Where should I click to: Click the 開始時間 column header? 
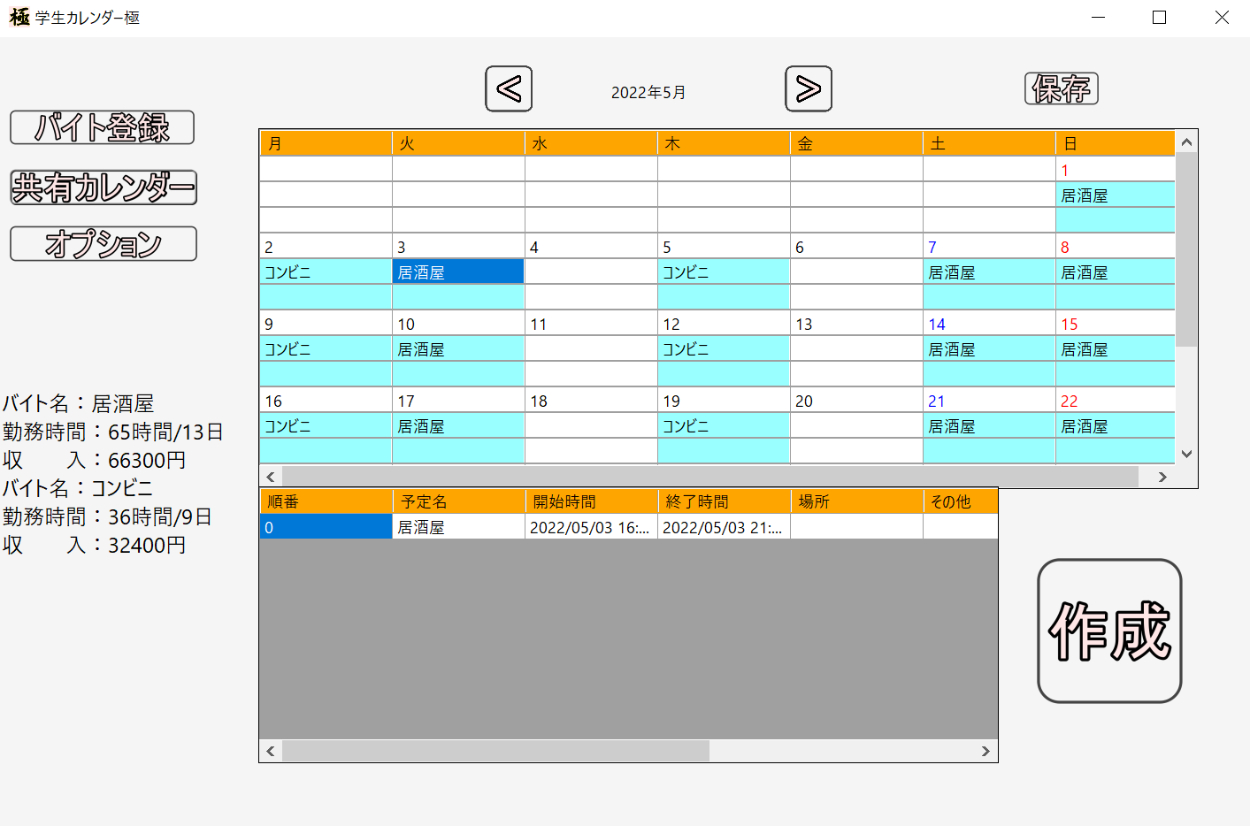coord(590,502)
